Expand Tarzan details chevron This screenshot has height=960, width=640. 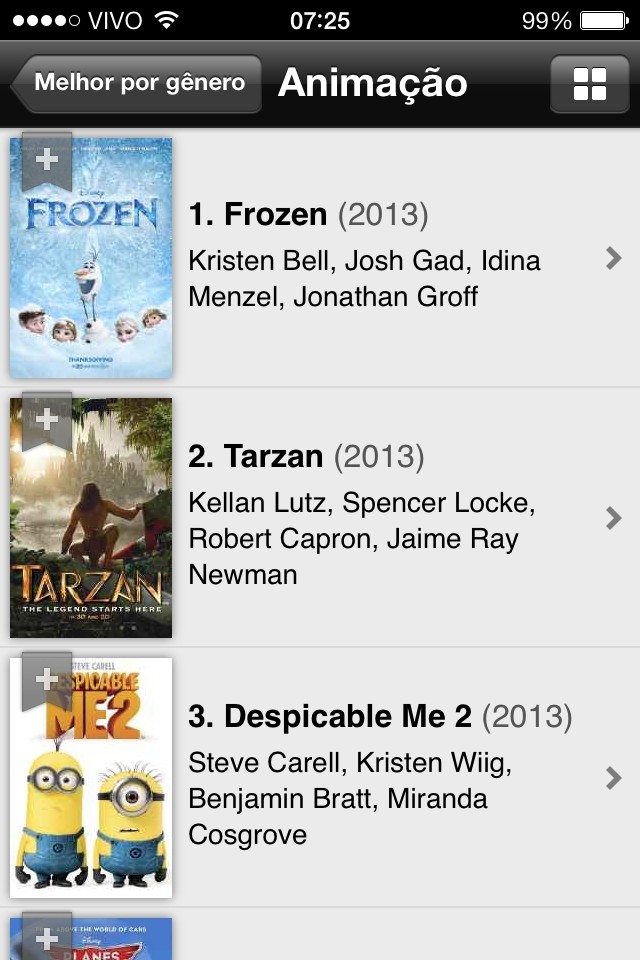(x=614, y=518)
